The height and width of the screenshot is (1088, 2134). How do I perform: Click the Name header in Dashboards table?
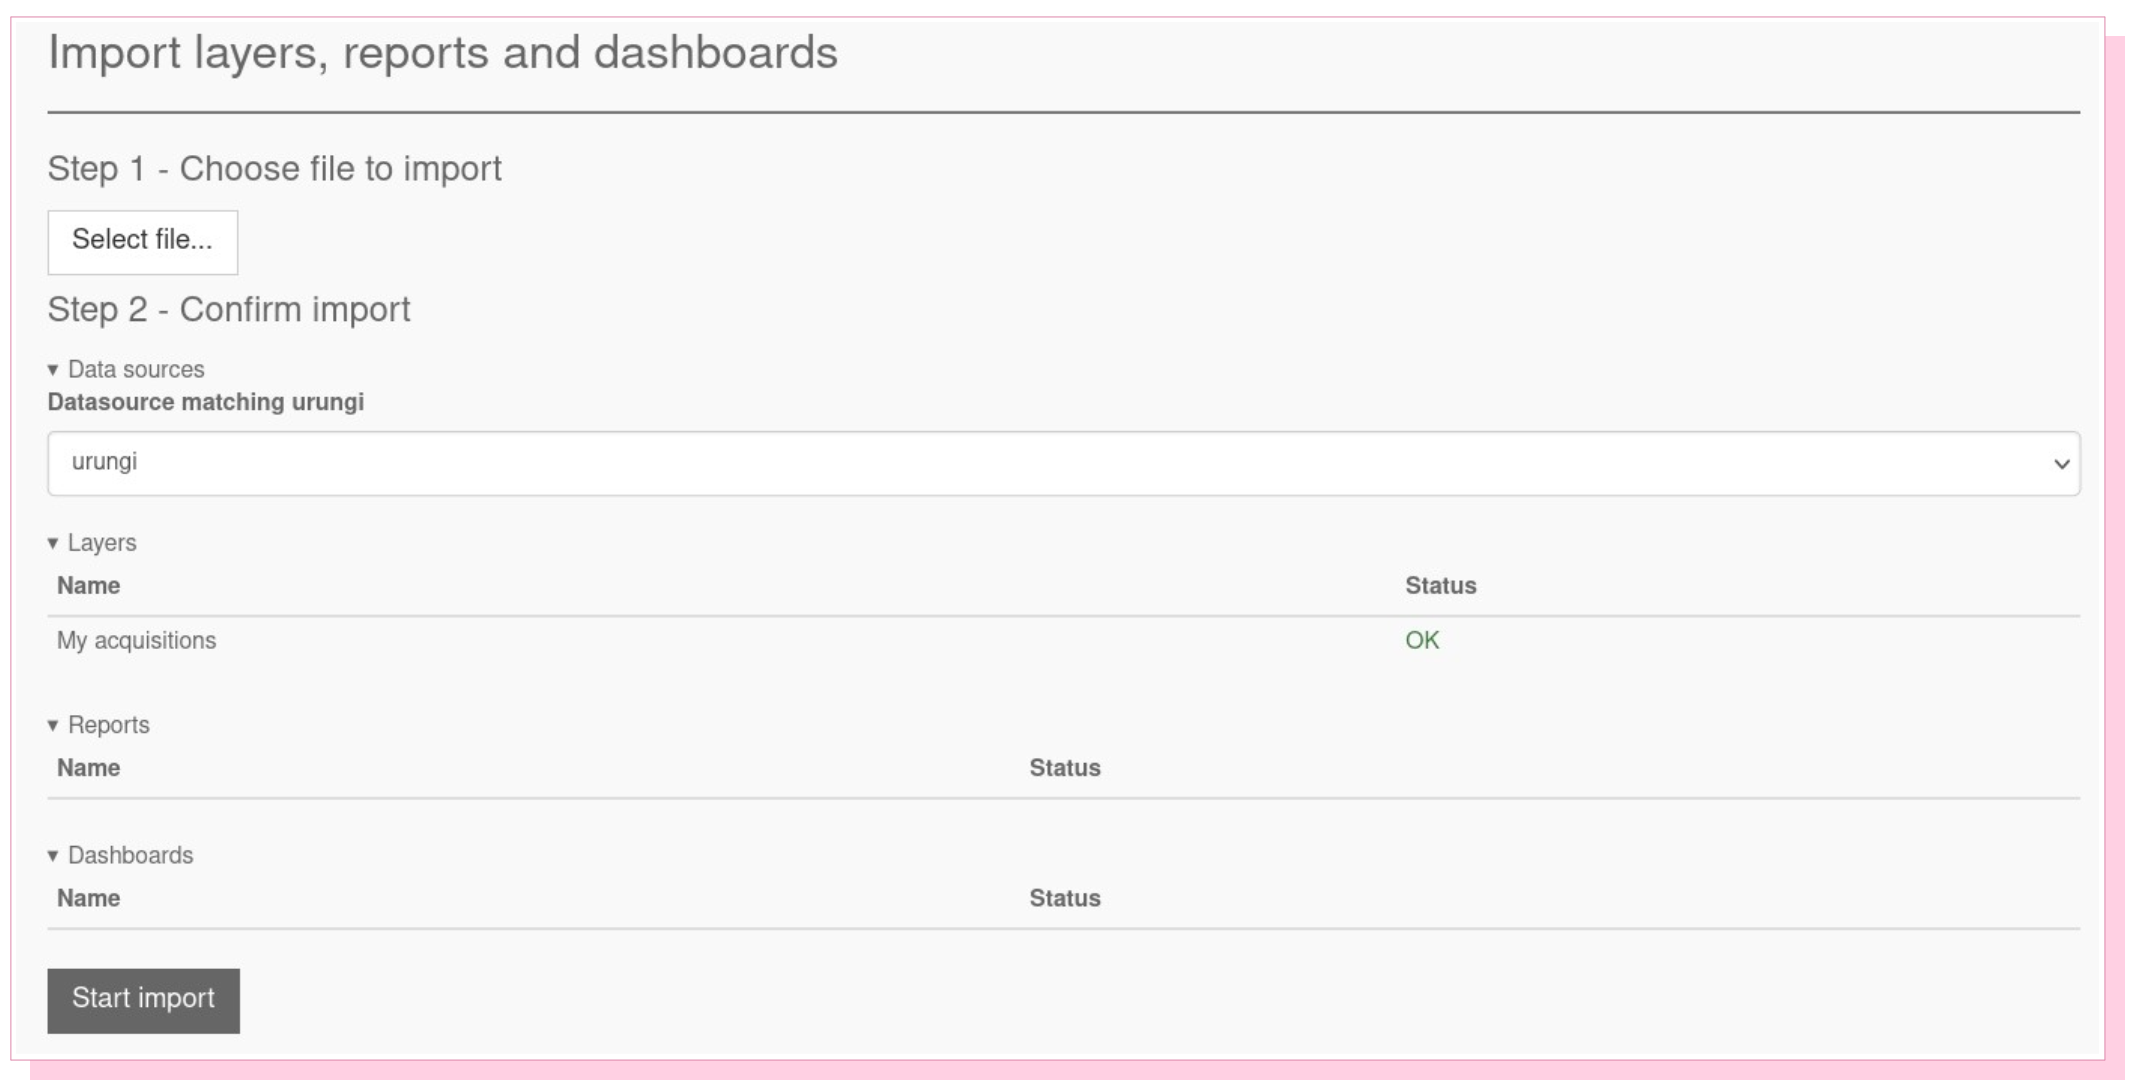click(x=88, y=898)
